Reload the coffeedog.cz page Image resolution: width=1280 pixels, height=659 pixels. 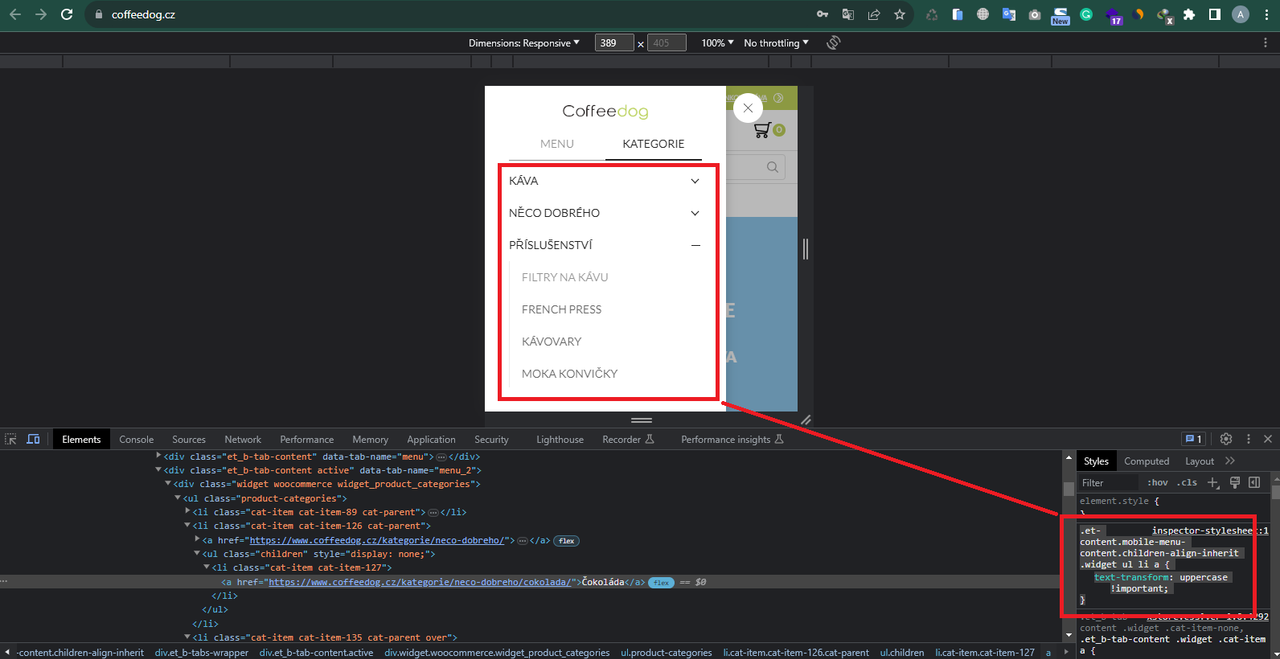click(x=67, y=15)
